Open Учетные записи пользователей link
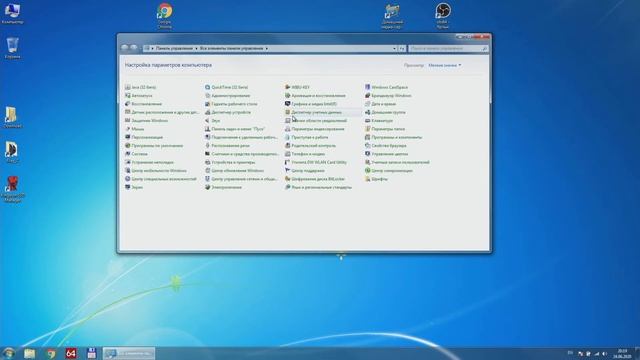The height and width of the screenshot is (360, 640). pos(400,162)
